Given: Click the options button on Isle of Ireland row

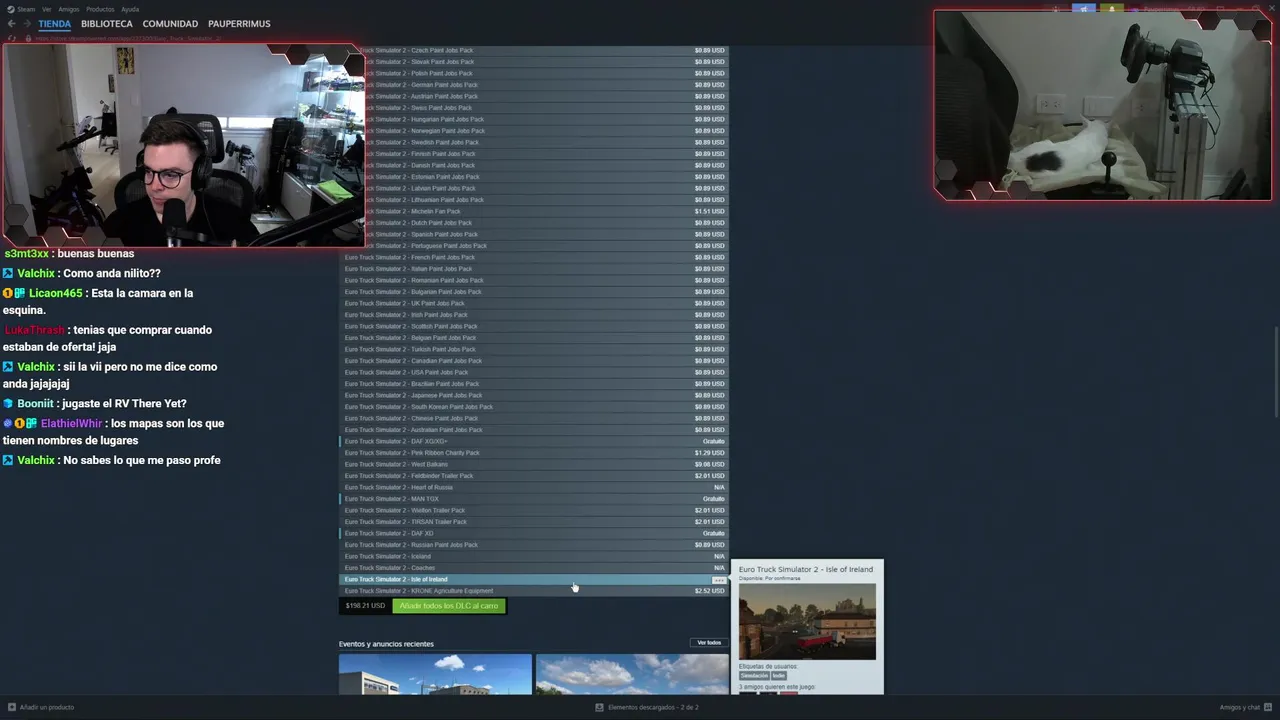Looking at the screenshot, I should [718, 580].
